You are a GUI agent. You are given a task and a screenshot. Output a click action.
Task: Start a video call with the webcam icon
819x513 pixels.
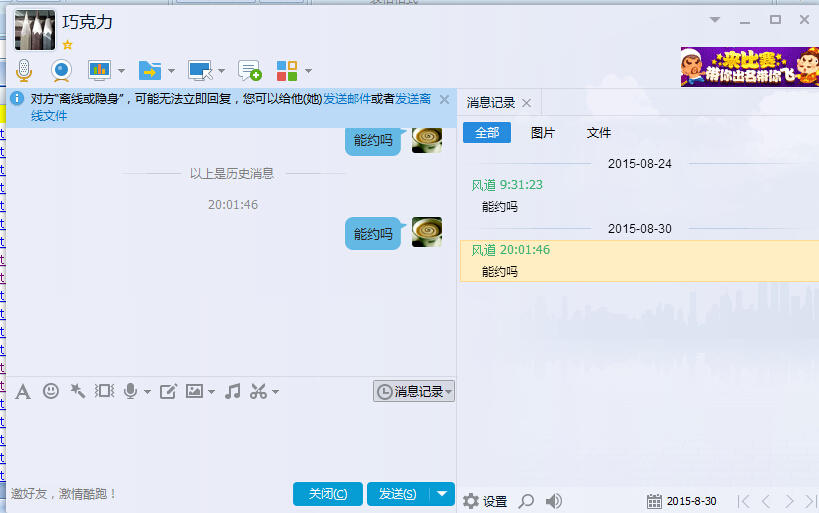click(x=61, y=70)
